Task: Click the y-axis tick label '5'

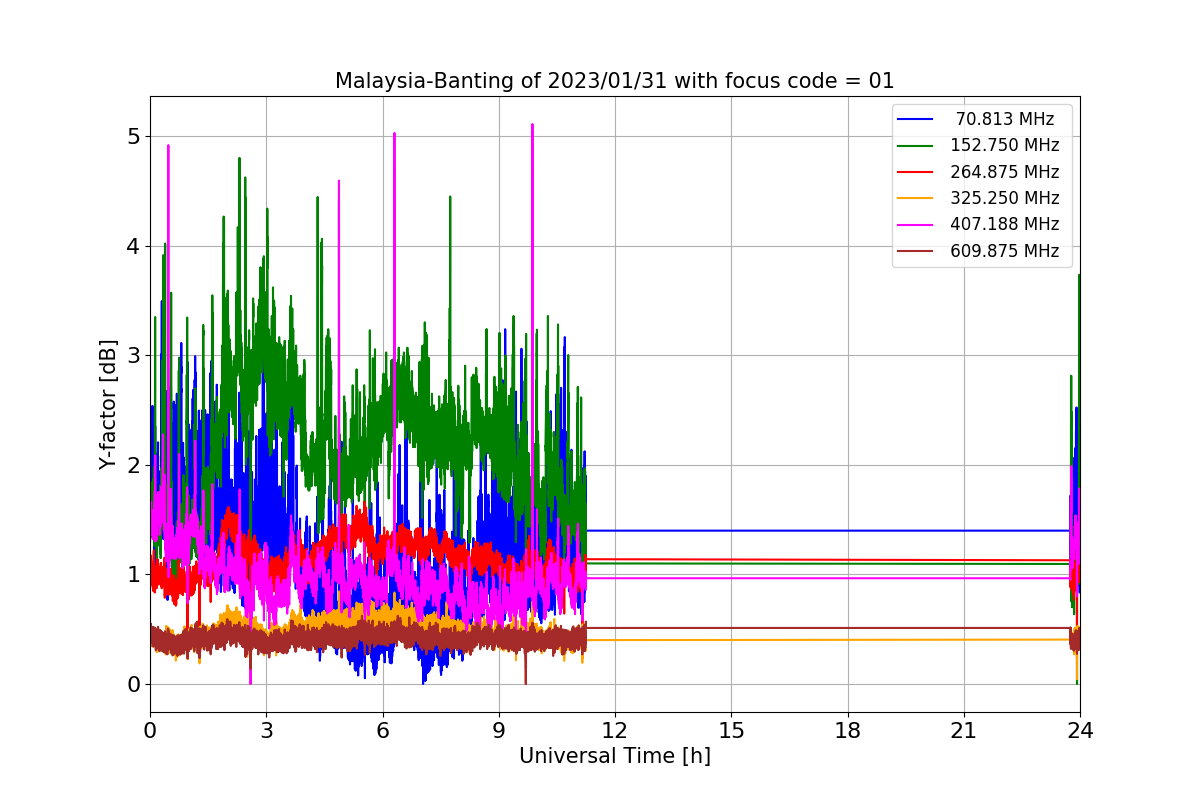Action: tap(133, 136)
